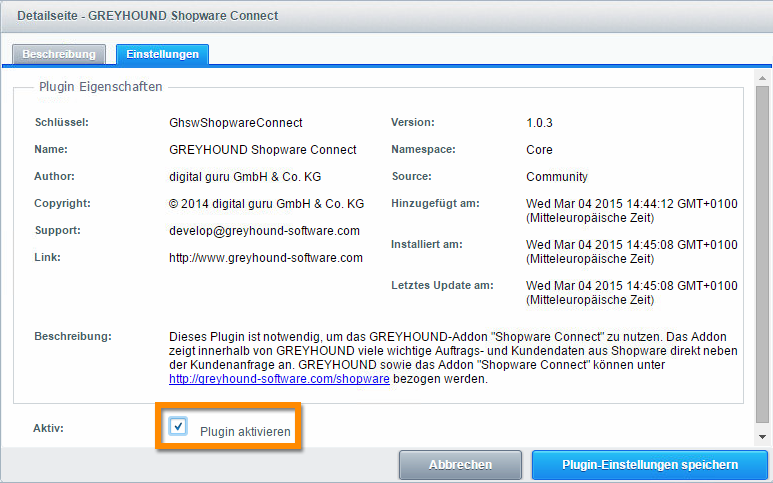Viewport: 773px width, 483px height.
Task: Click the Aktiv: label
Action: (48, 428)
